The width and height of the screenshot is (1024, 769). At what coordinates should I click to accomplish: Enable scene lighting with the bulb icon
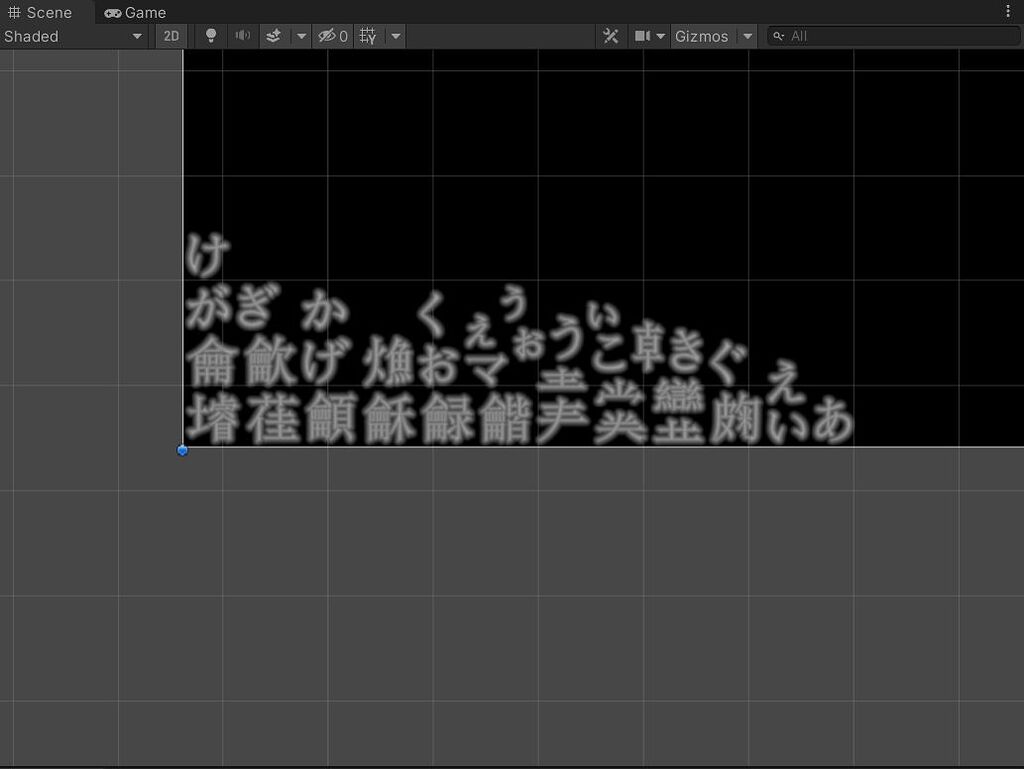[210, 36]
